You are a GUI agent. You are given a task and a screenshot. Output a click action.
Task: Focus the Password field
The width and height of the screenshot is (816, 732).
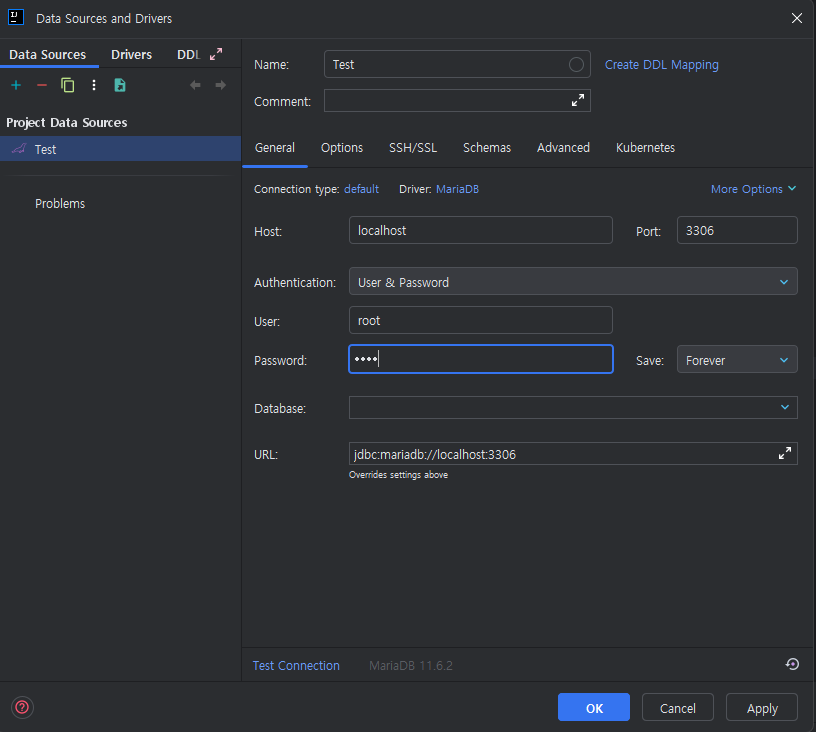point(480,359)
